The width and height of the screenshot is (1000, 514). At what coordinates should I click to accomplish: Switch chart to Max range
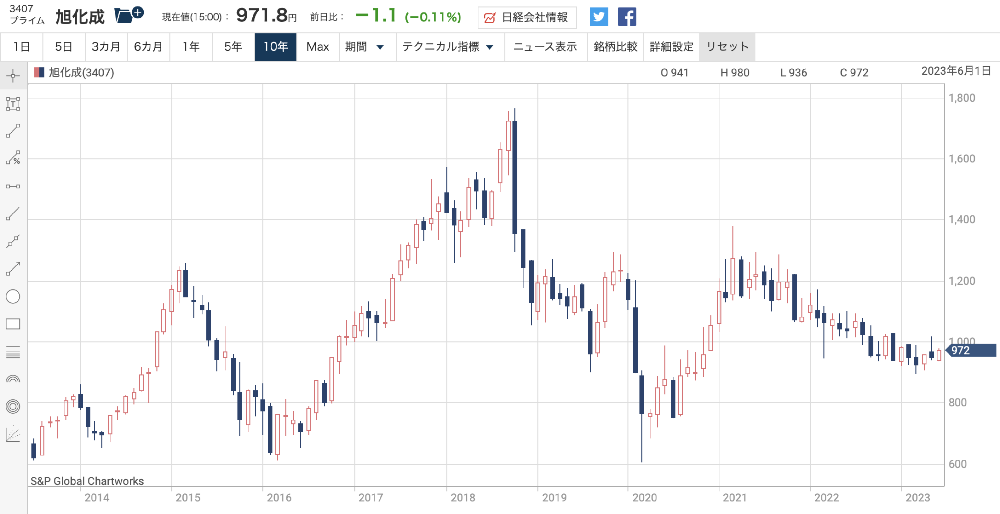point(318,47)
